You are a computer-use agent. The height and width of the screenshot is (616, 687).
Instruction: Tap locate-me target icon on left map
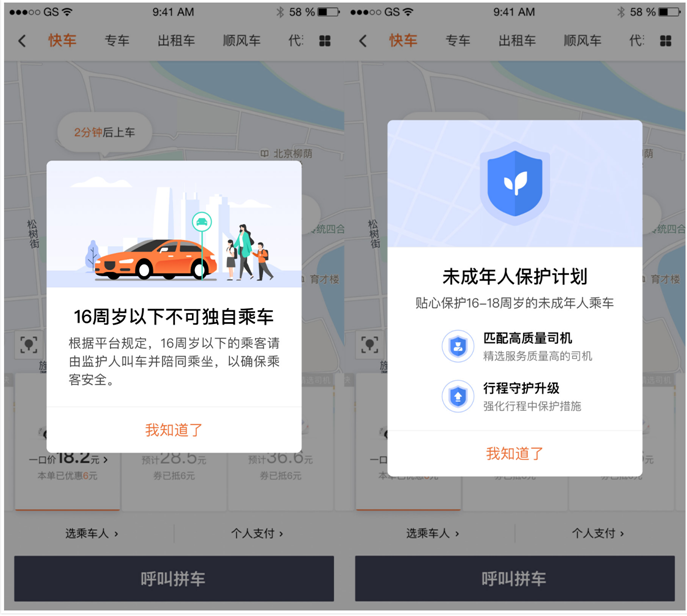coord(29,345)
